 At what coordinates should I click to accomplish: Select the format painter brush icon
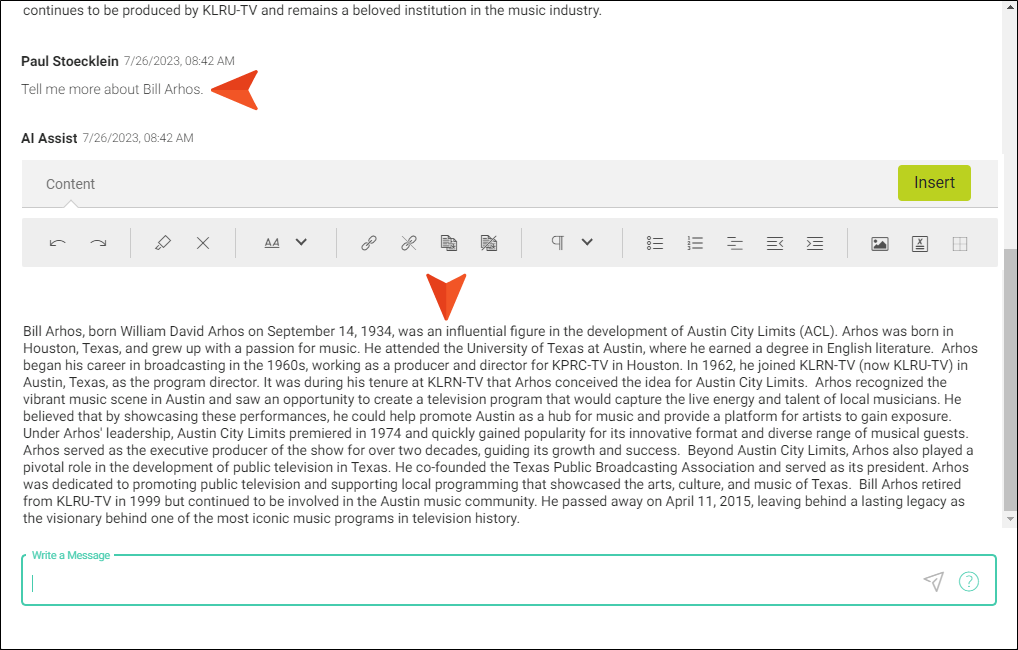click(x=163, y=243)
